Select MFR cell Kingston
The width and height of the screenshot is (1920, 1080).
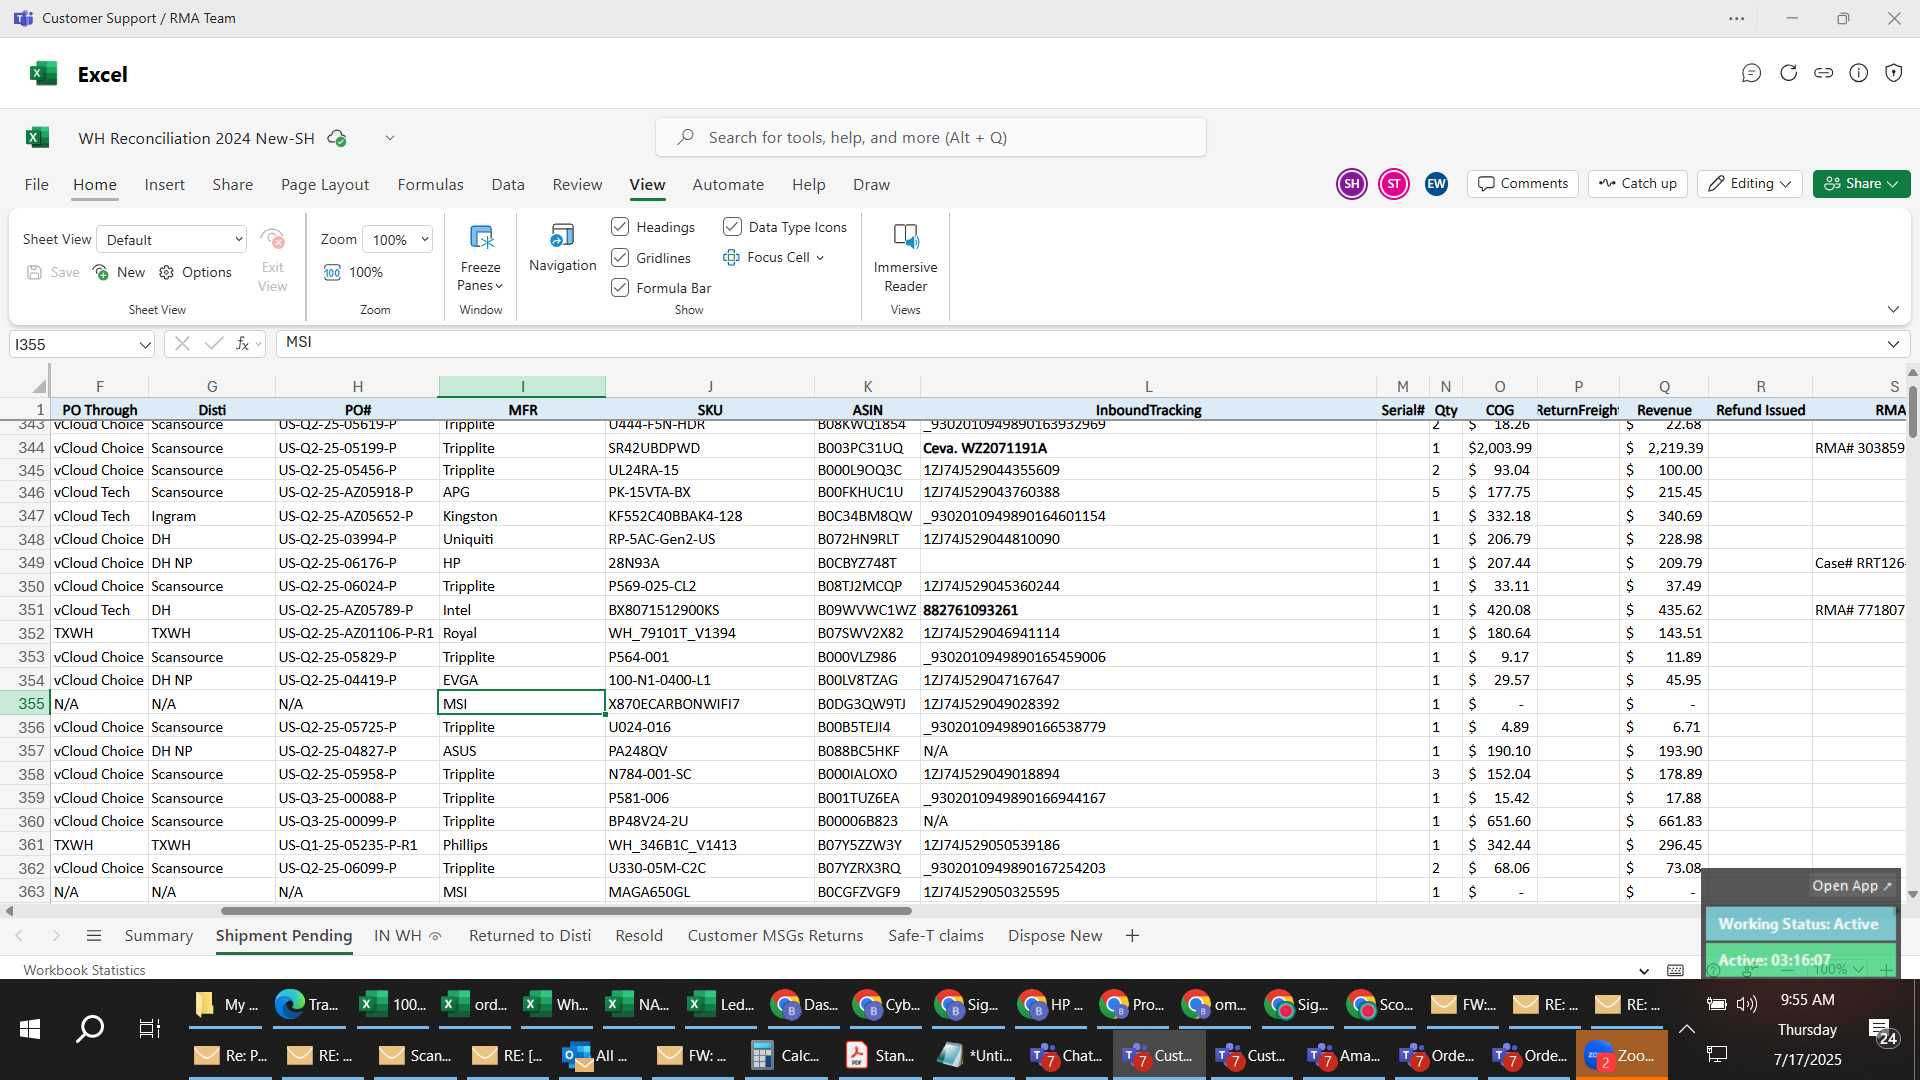coord(522,516)
